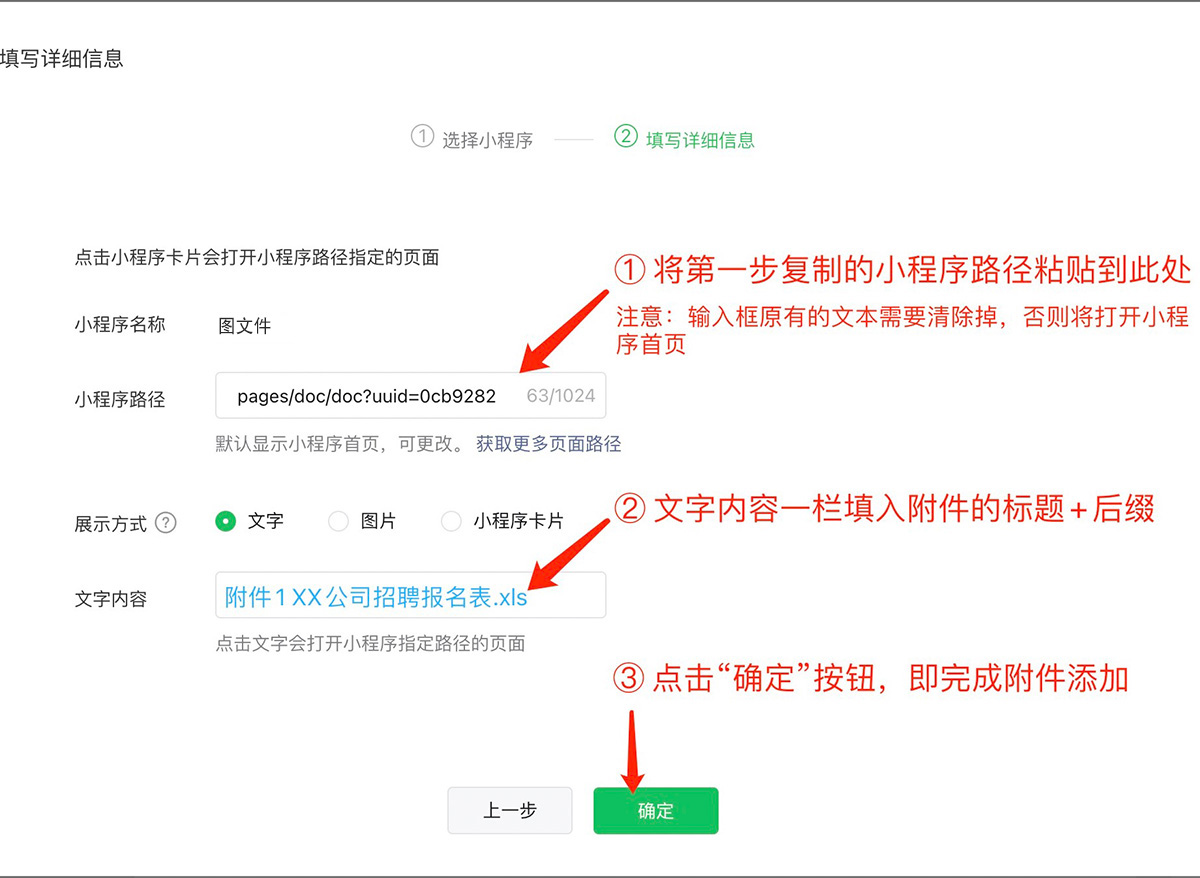
Task: Click the green 填写详细信息 step label
Action: [700, 140]
